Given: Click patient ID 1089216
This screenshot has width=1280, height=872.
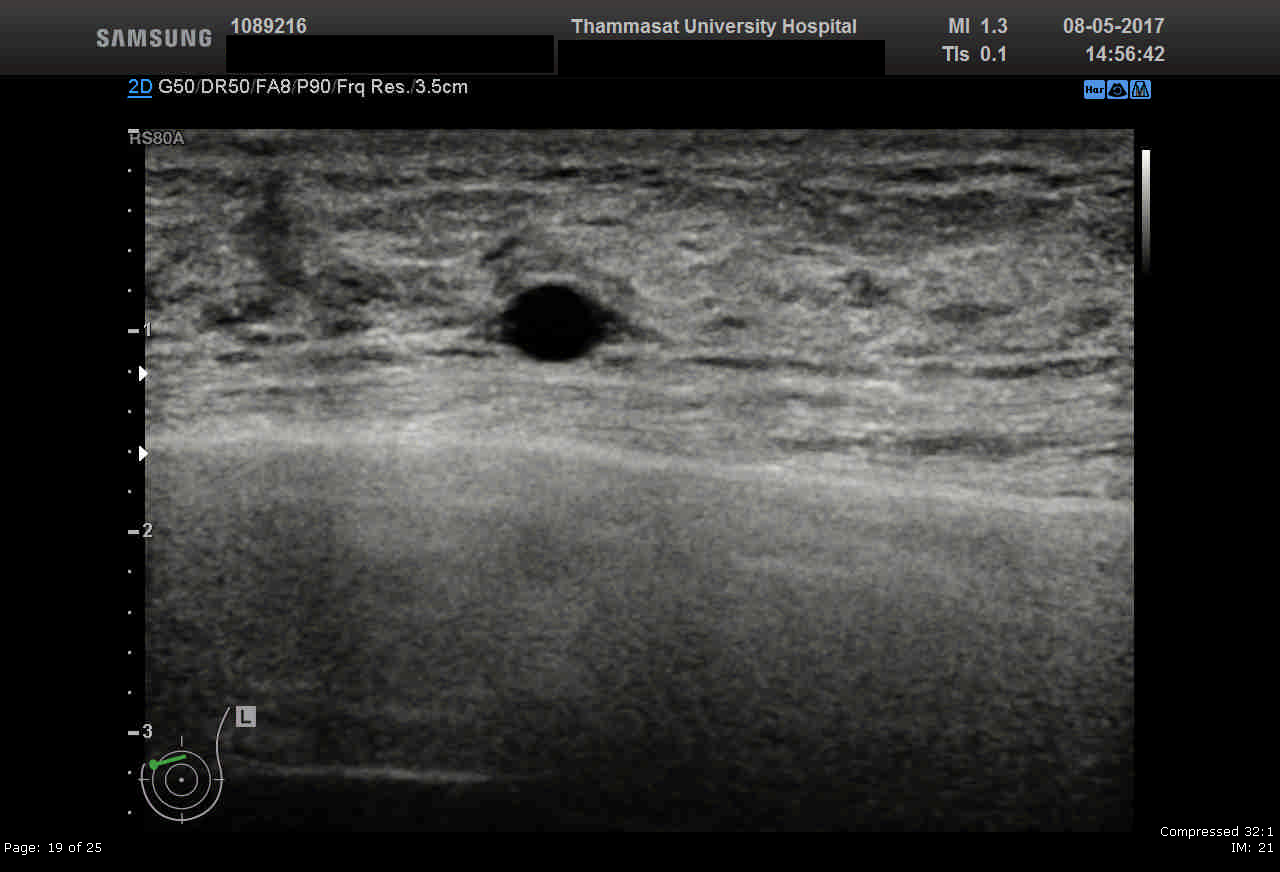Looking at the screenshot, I should pyautogui.click(x=268, y=26).
